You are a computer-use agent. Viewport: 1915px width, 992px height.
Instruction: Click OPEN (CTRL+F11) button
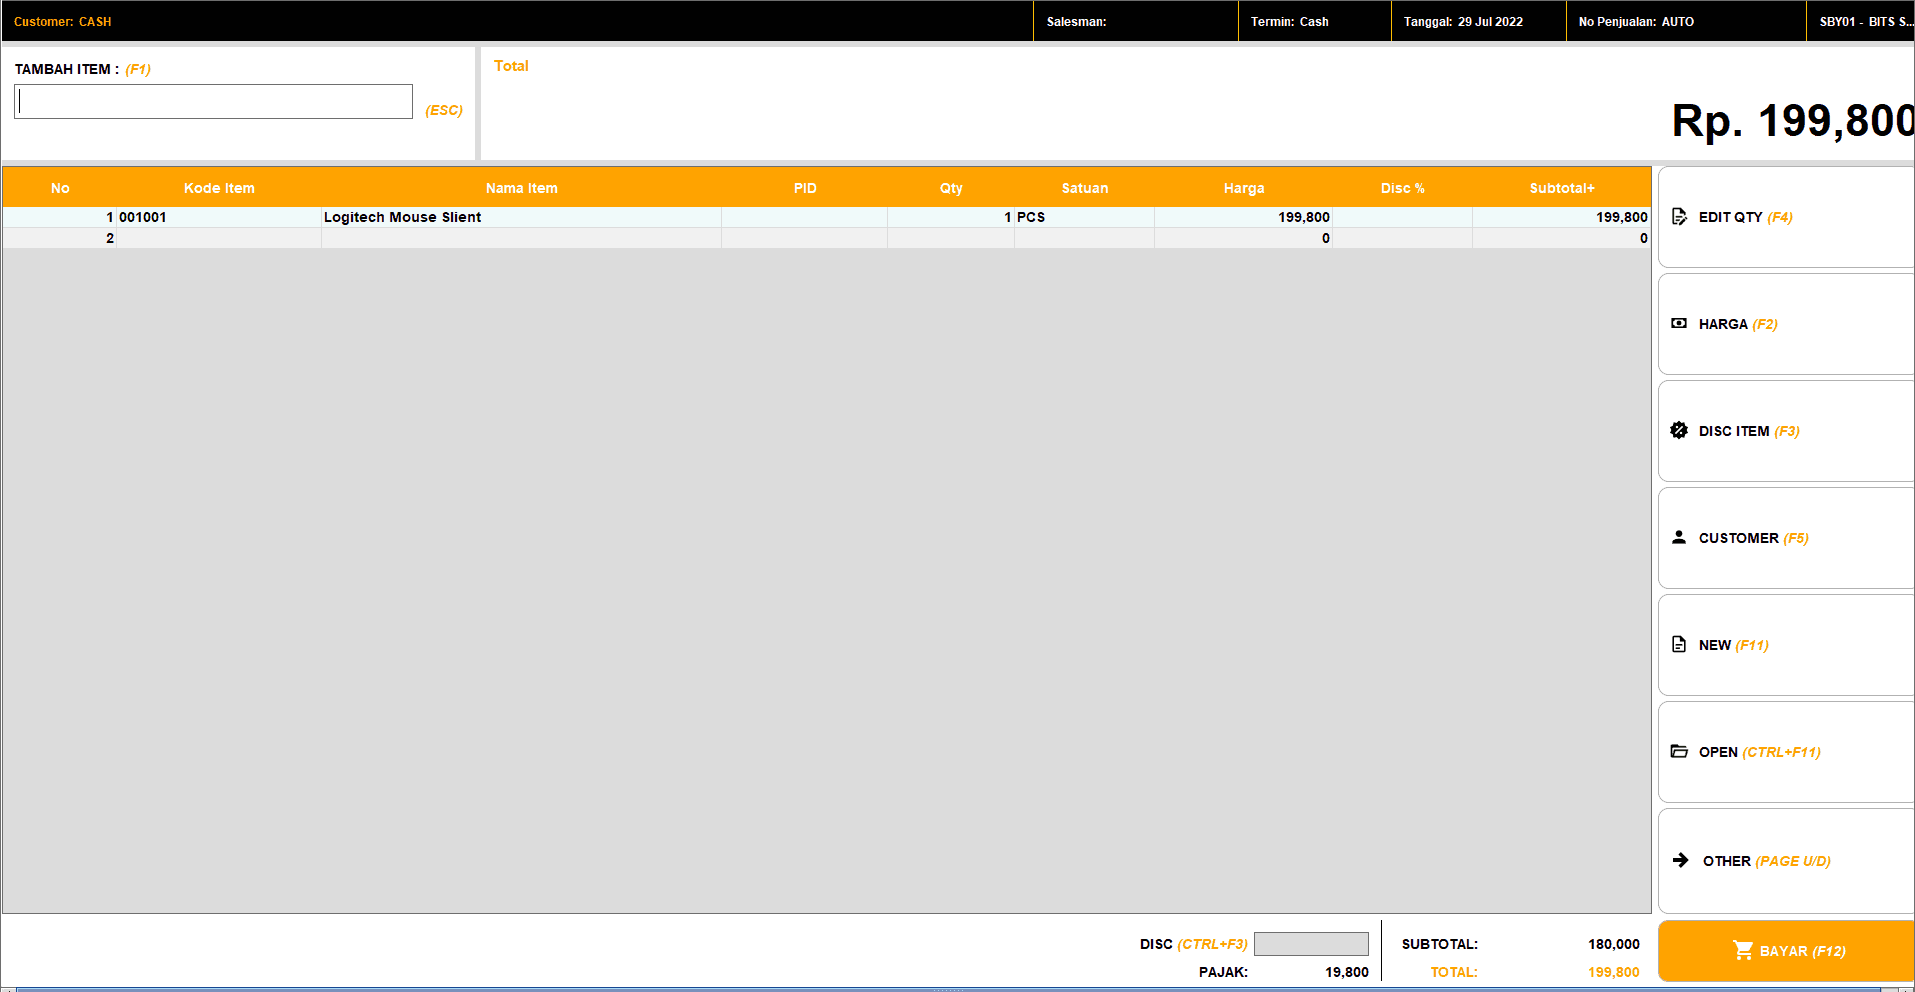1786,752
